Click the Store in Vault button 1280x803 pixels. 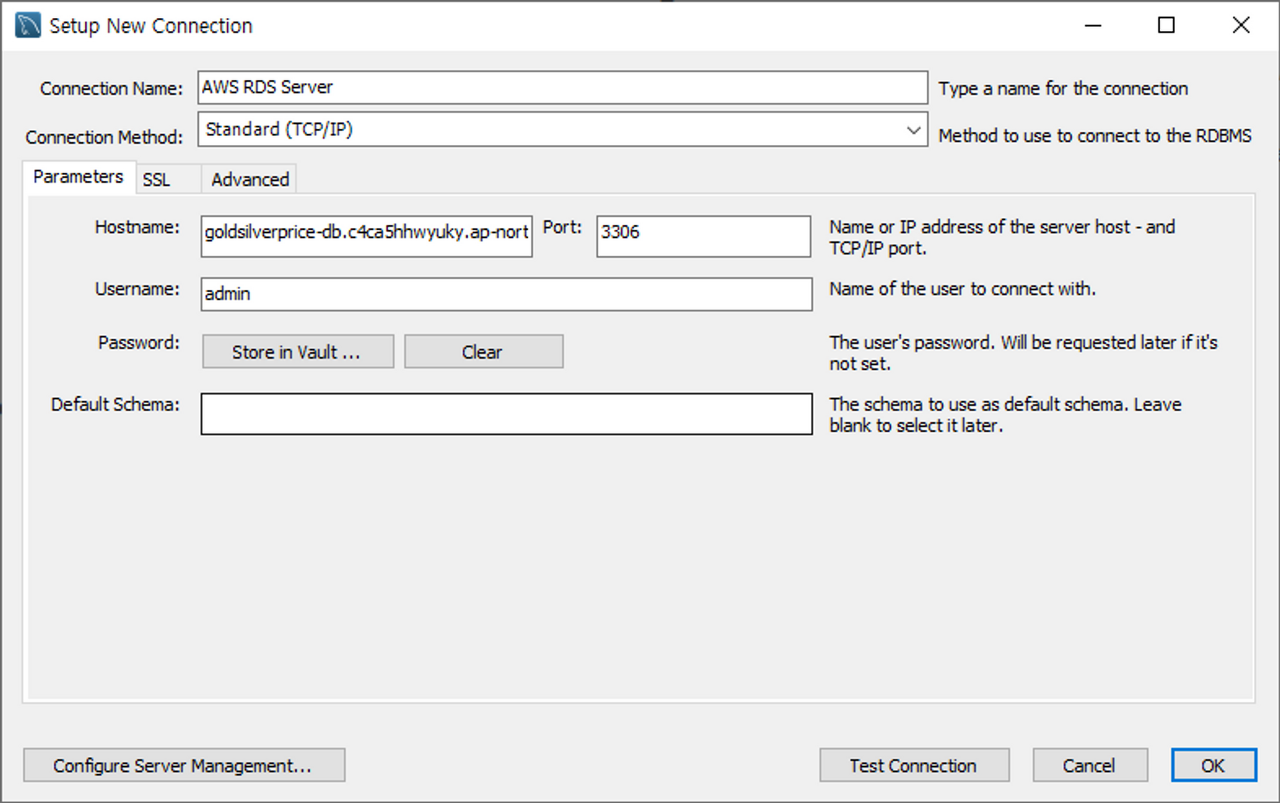[298, 352]
